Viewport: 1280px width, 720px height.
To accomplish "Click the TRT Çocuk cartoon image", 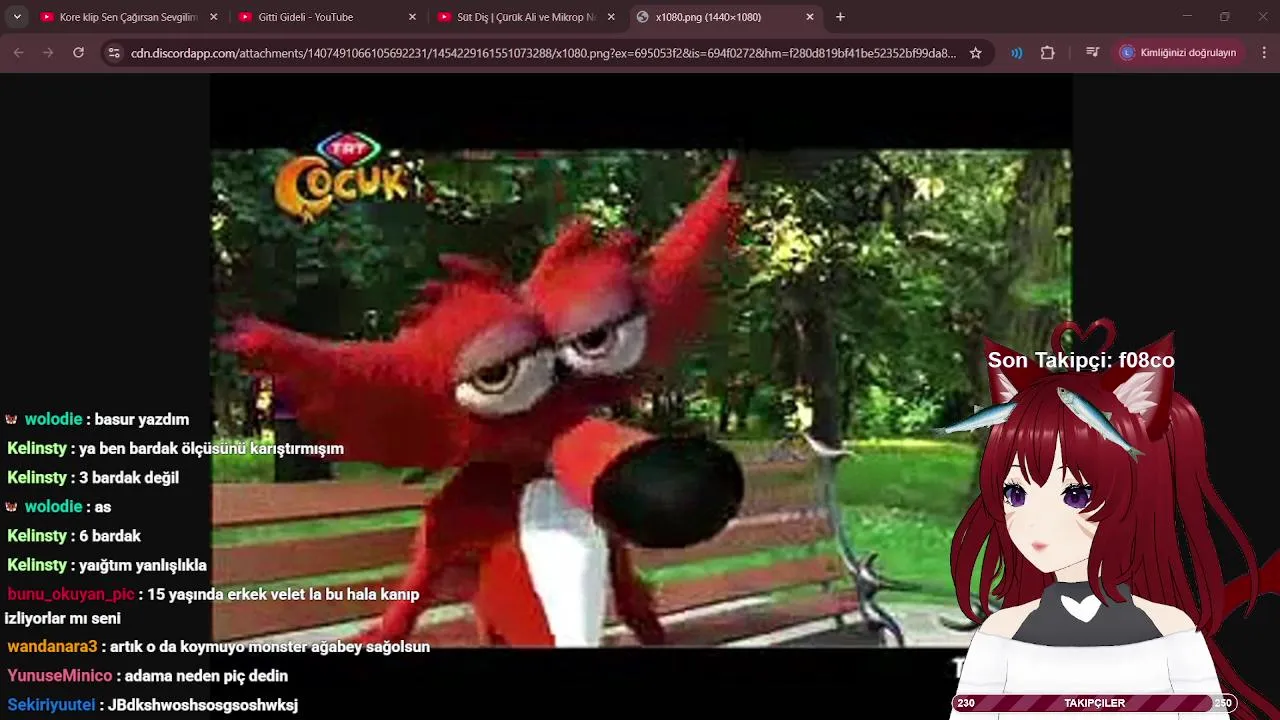I will coord(640,398).
